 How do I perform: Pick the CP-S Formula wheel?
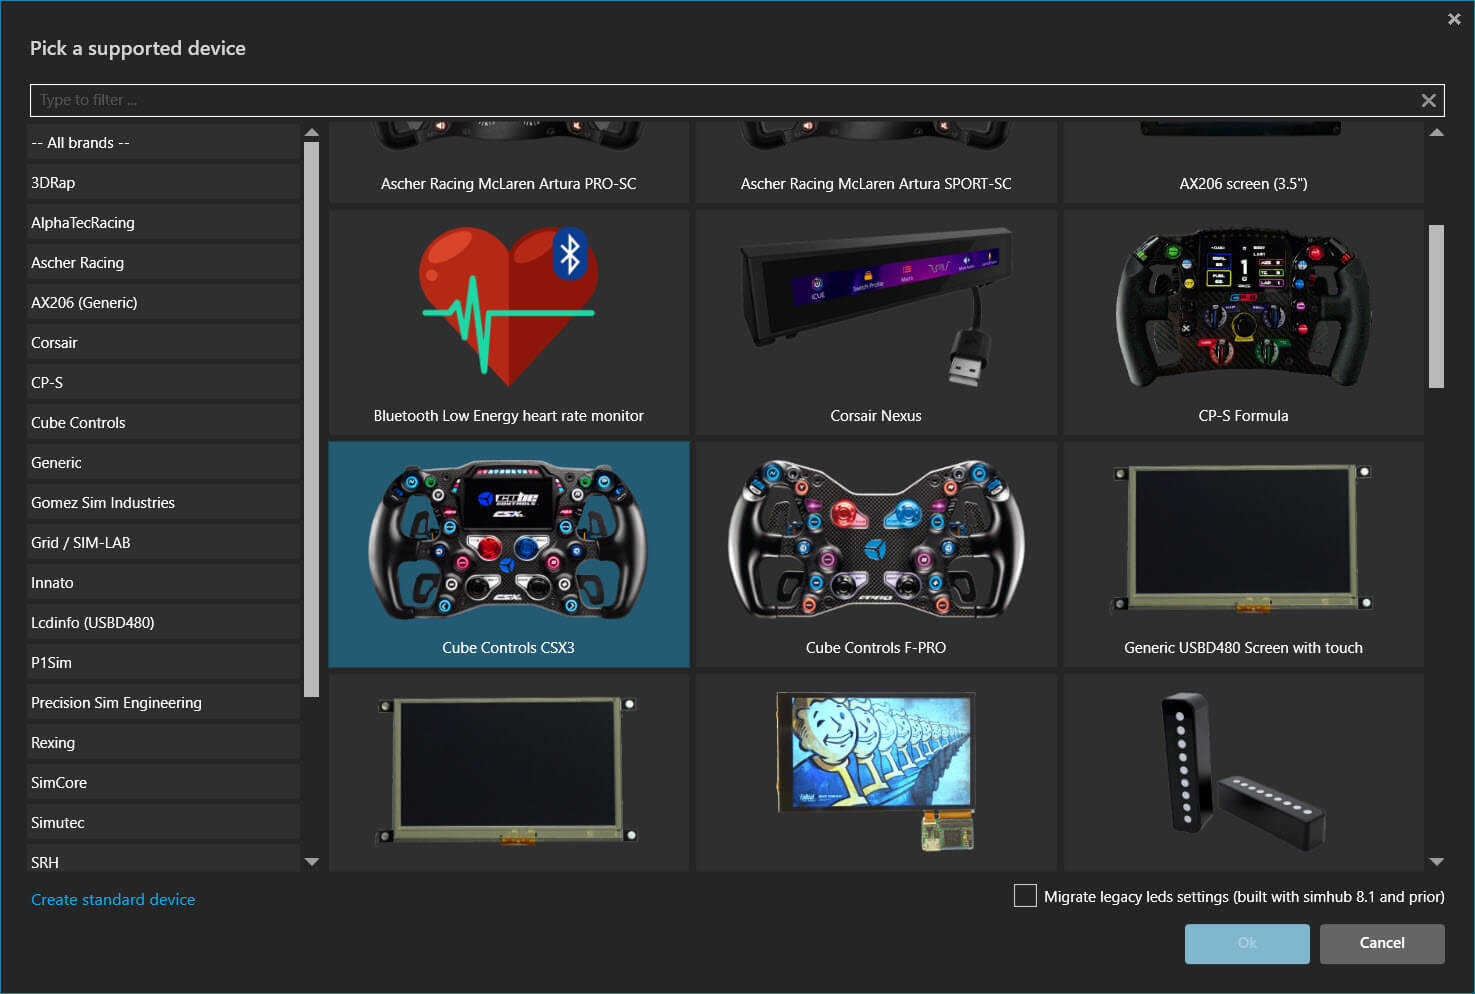(x=1242, y=320)
